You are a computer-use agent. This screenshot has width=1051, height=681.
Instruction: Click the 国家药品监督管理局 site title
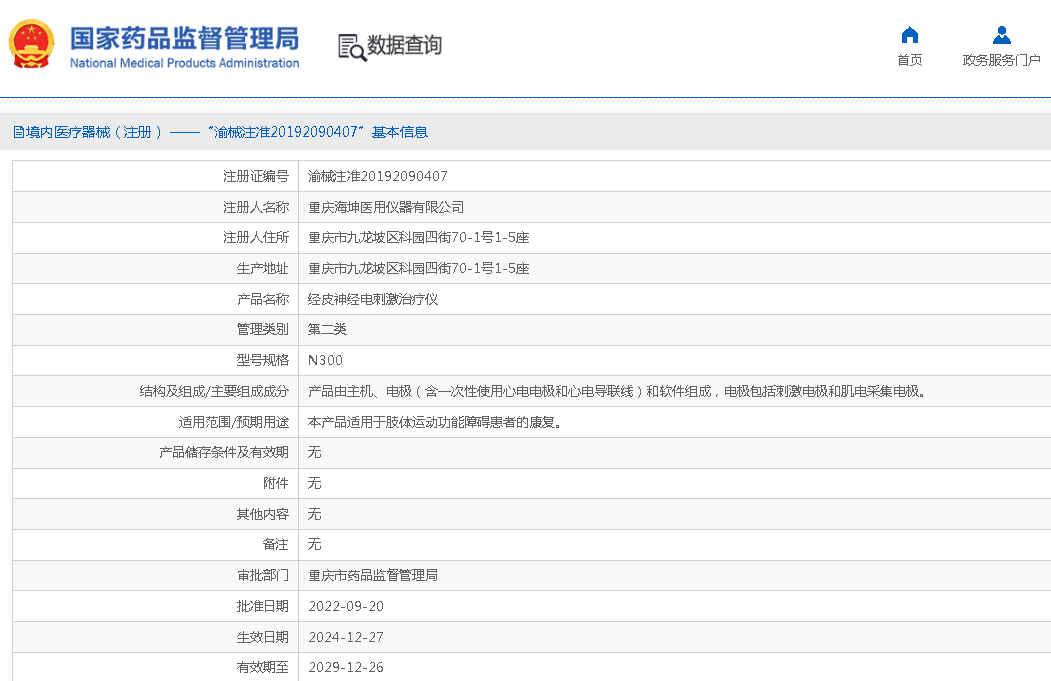(x=184, y=38)
